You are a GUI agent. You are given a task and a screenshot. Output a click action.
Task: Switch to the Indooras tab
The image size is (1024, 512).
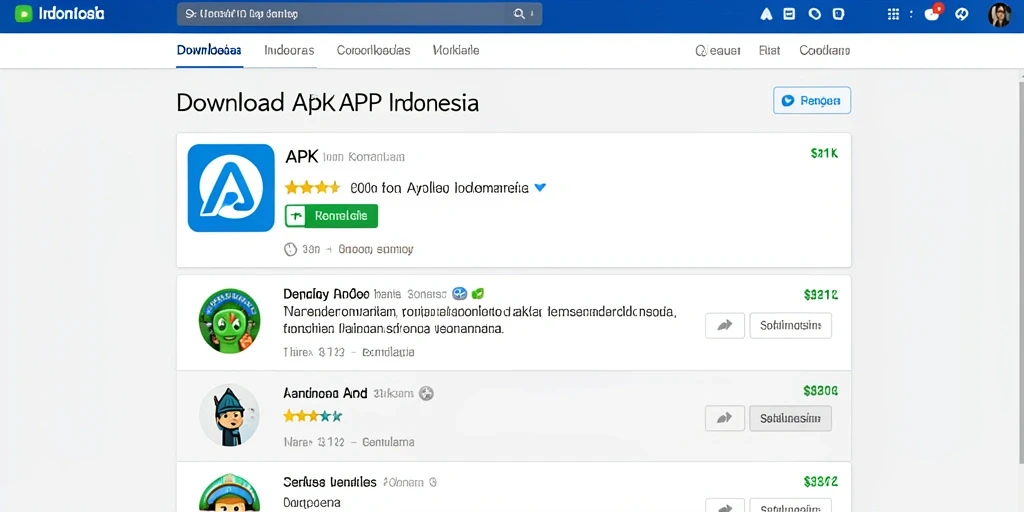289,50
